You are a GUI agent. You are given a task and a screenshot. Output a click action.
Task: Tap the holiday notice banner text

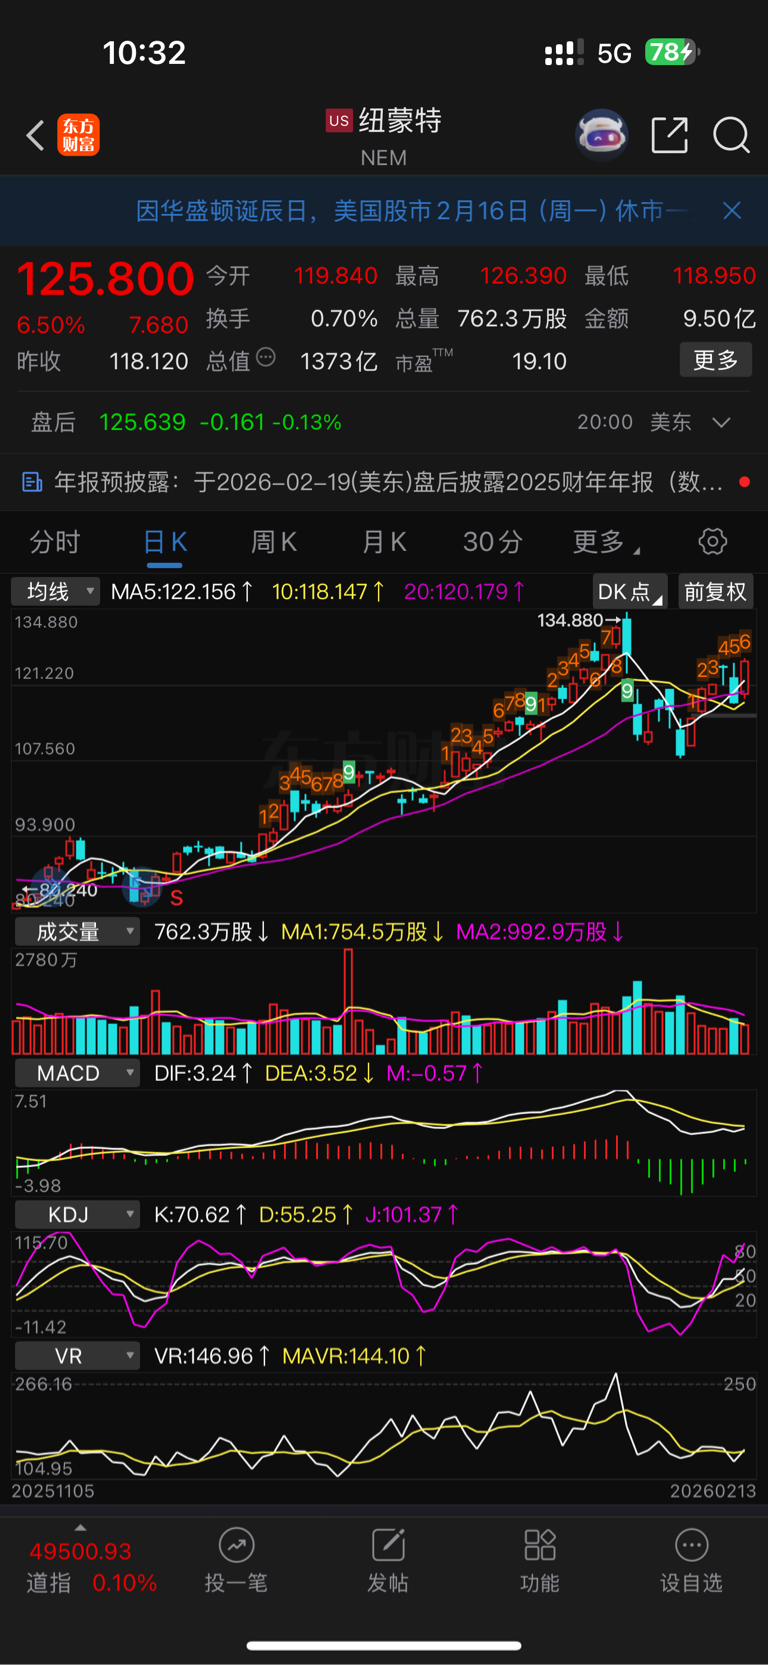(x=411, y=210)
